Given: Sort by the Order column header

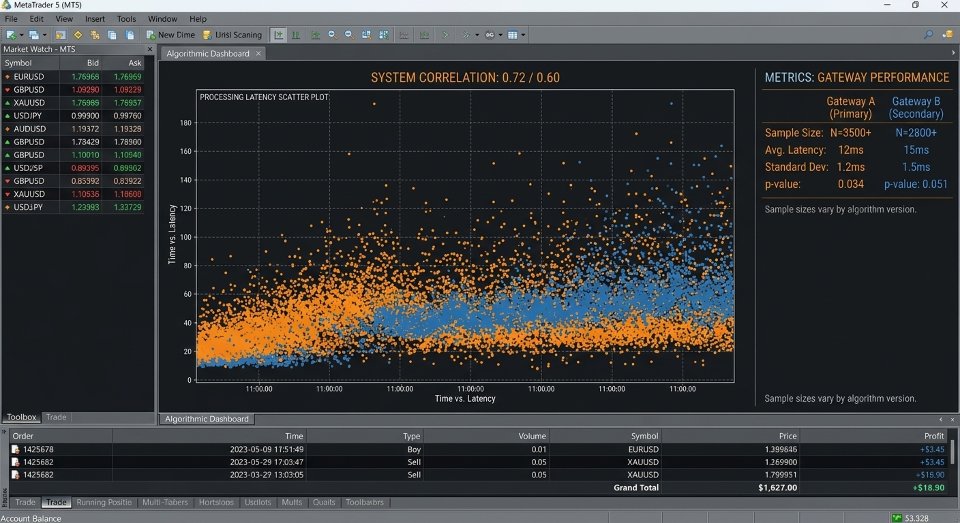Looking at the screenshot, I should [61, 436].
